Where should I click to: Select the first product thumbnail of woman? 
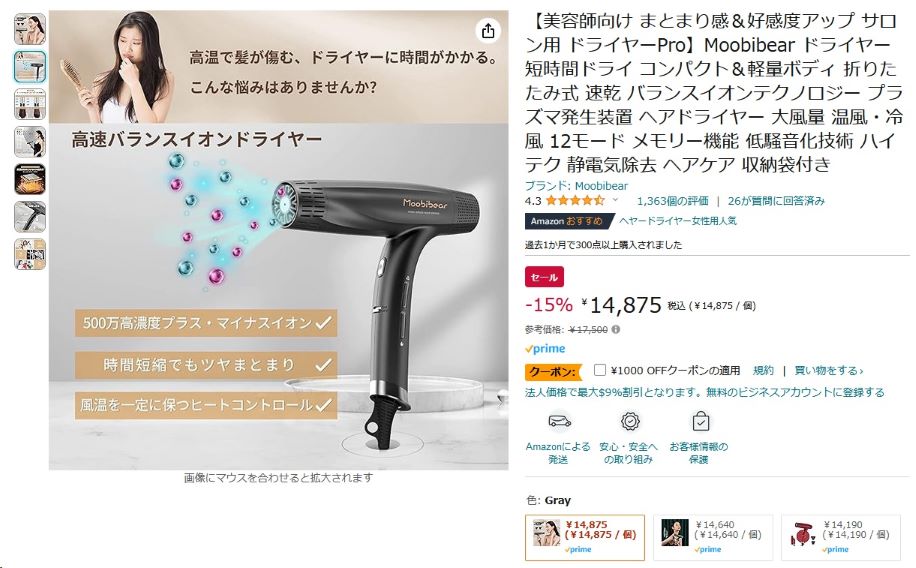pyautogui.click(x=30, y=29)
